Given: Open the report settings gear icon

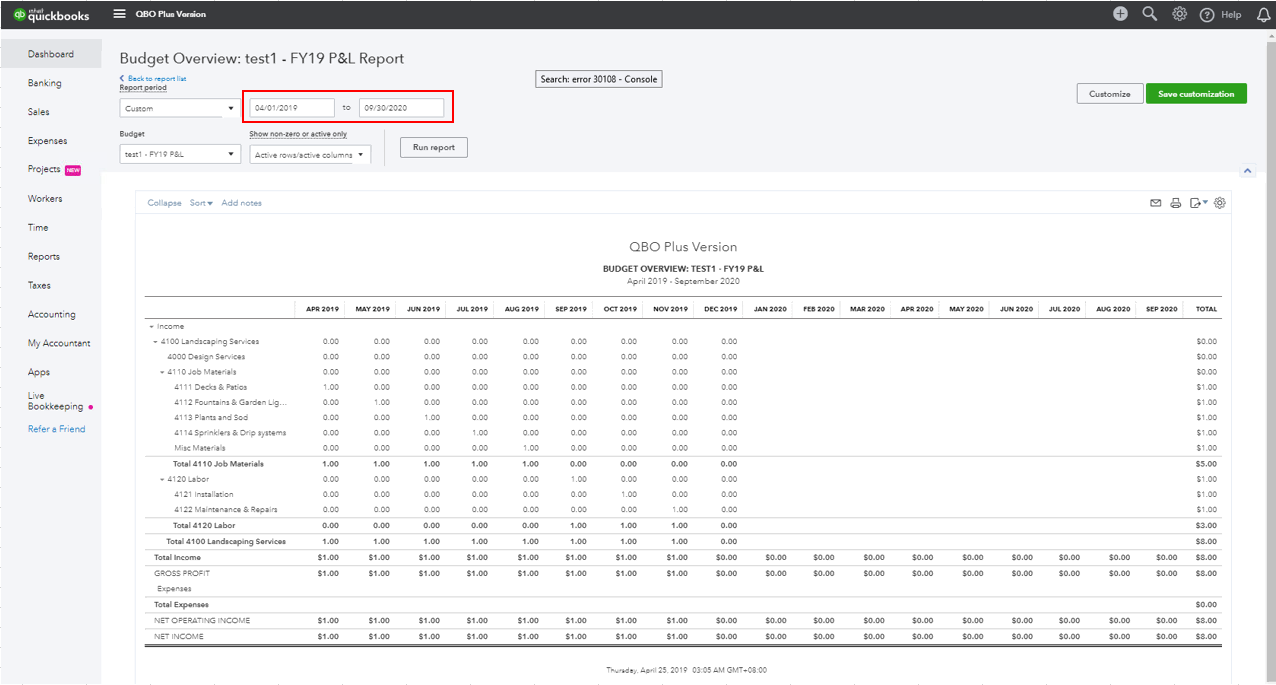Looking at the screenshot, I should (1220, 203).
